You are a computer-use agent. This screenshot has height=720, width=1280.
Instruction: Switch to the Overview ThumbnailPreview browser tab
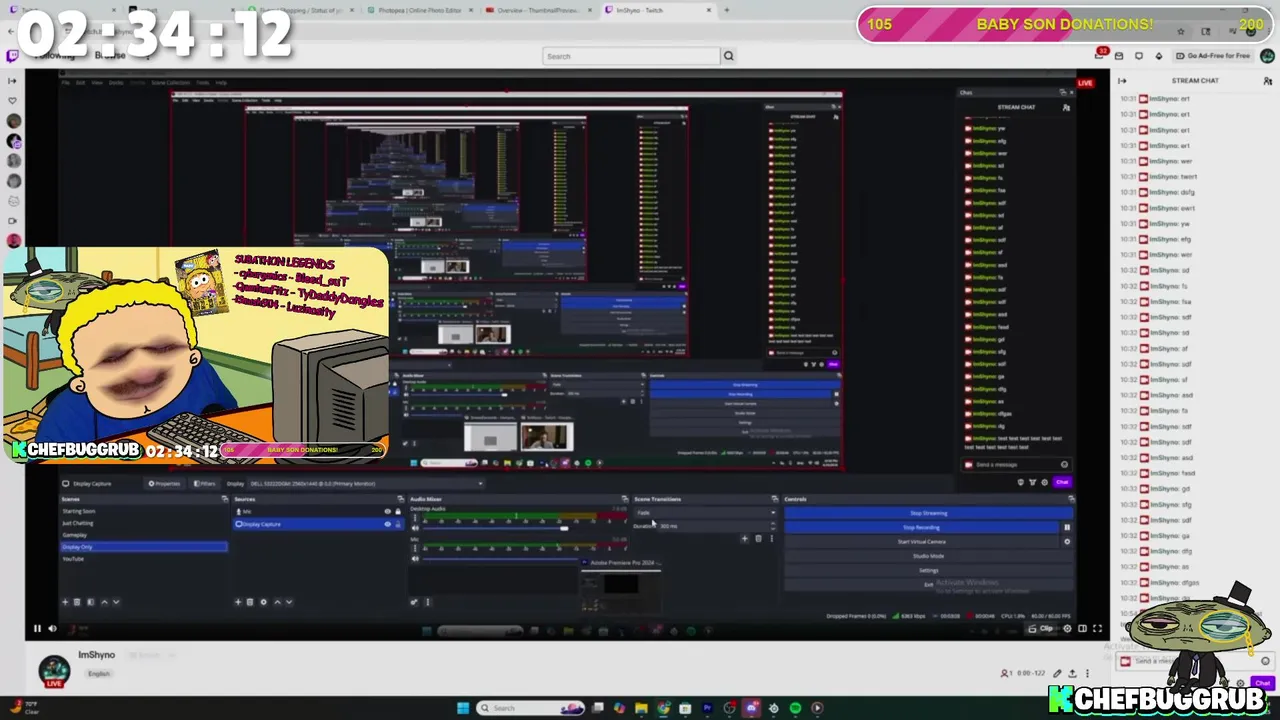(x=538, y=10)
